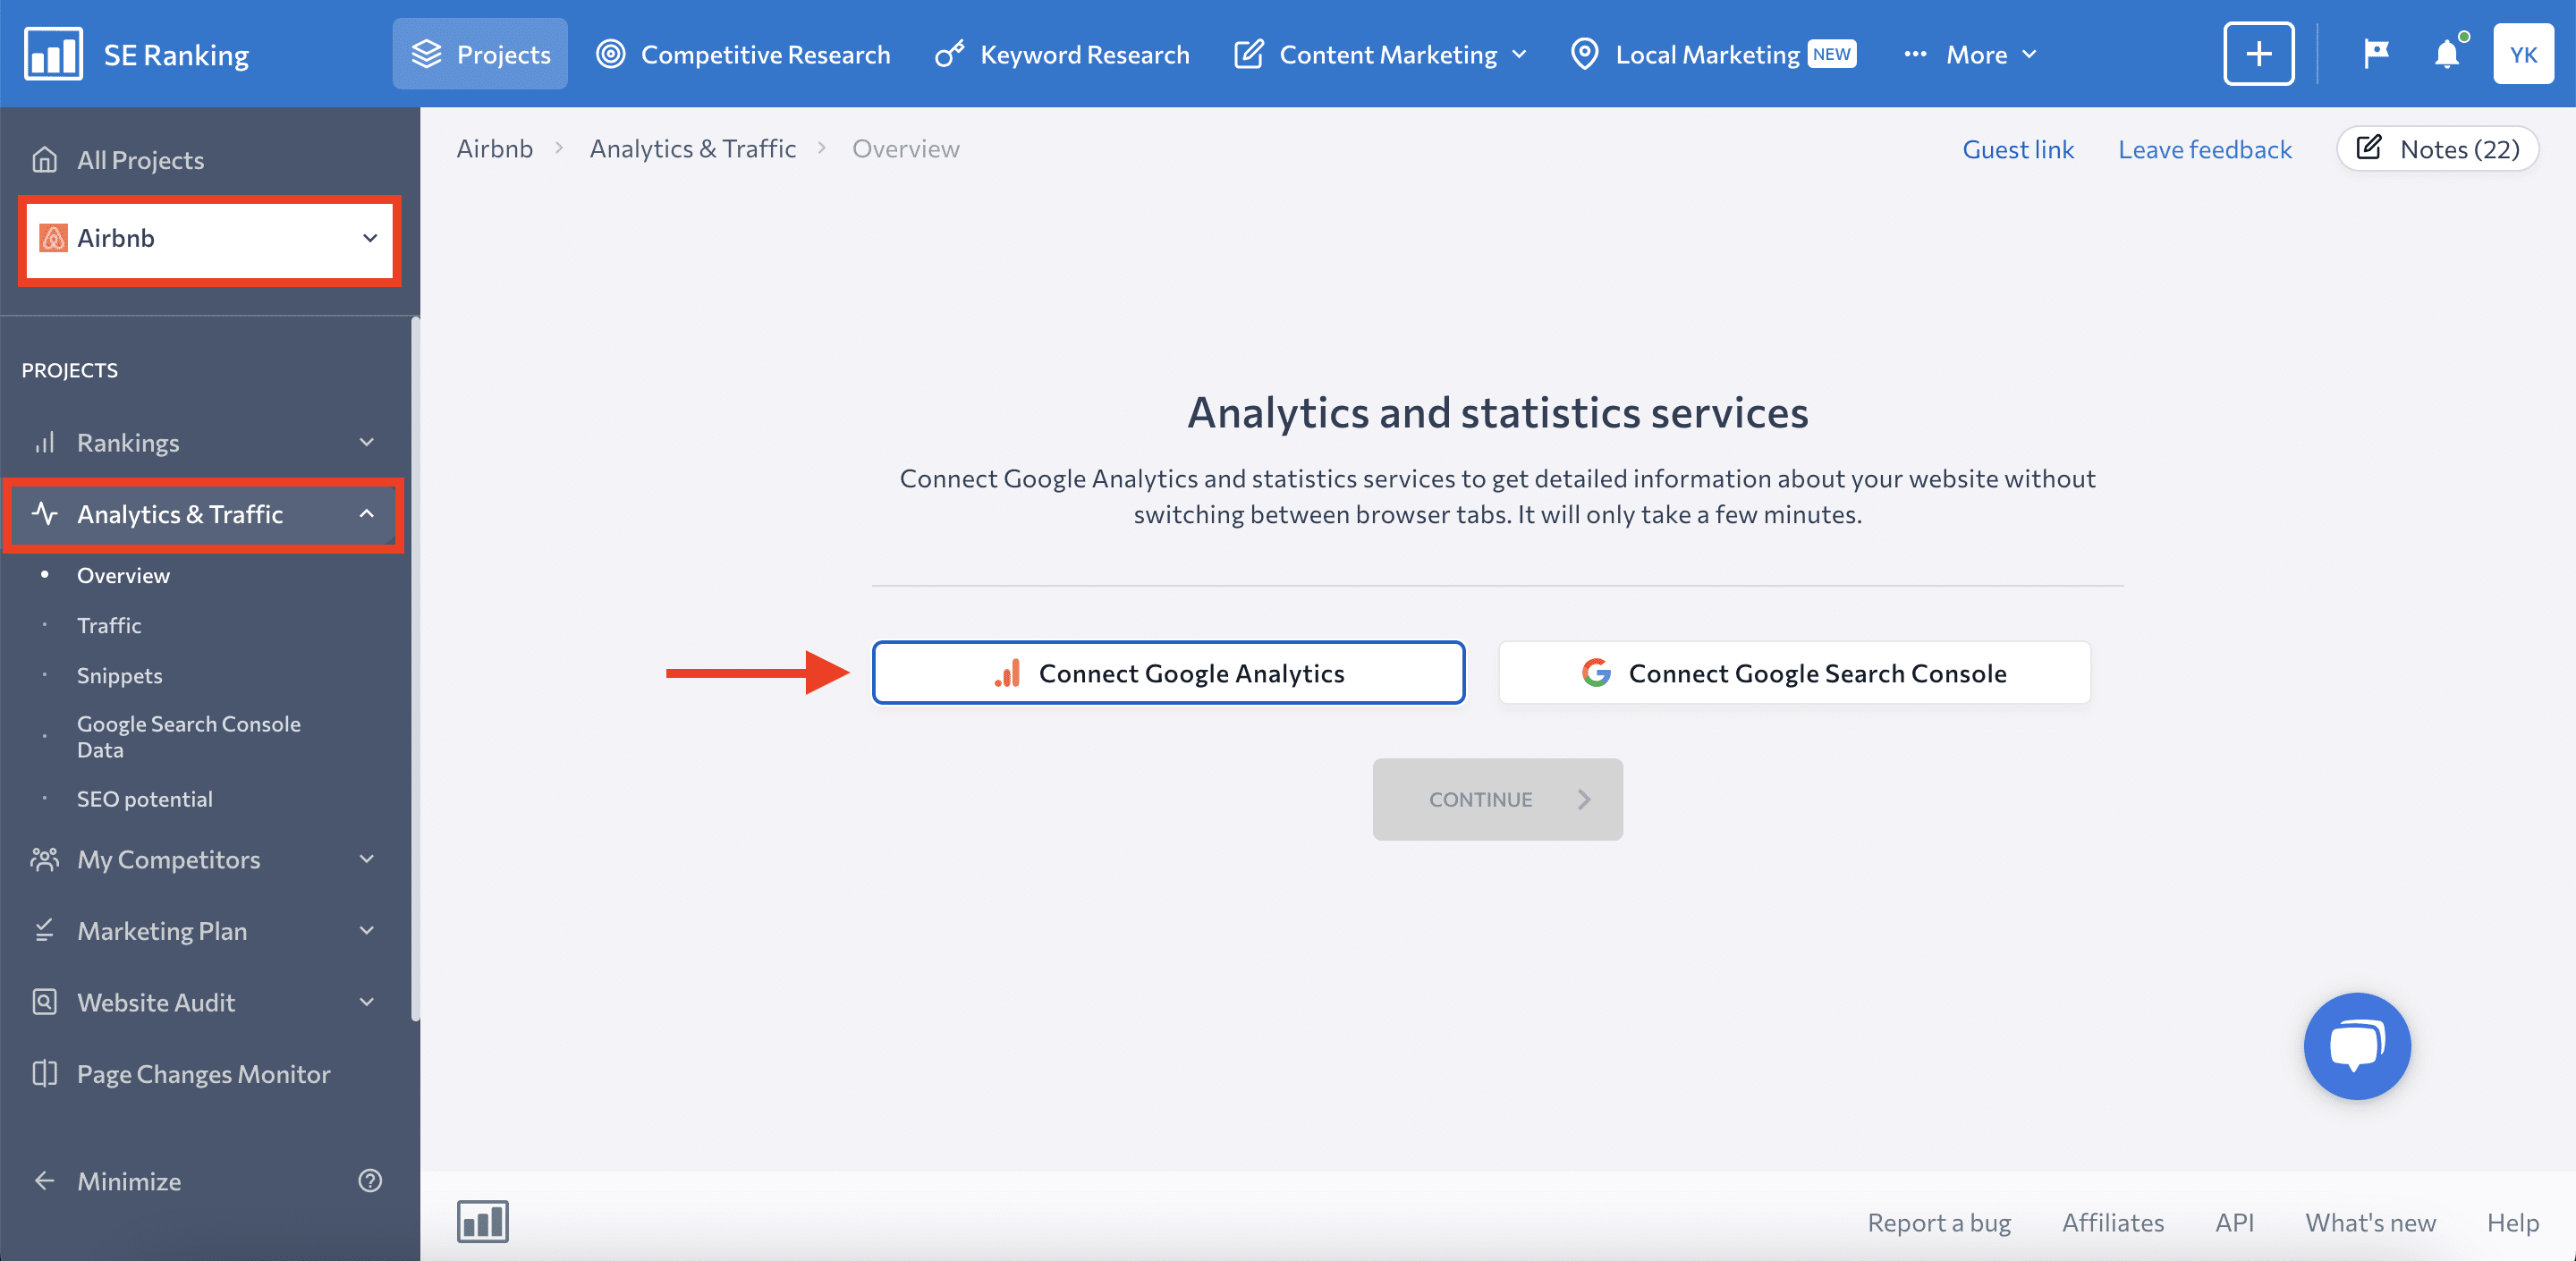Expand the Content Marketing dropdown menu
Viewport: 2576px width, 1261px height.
[x=1380, y=54]
